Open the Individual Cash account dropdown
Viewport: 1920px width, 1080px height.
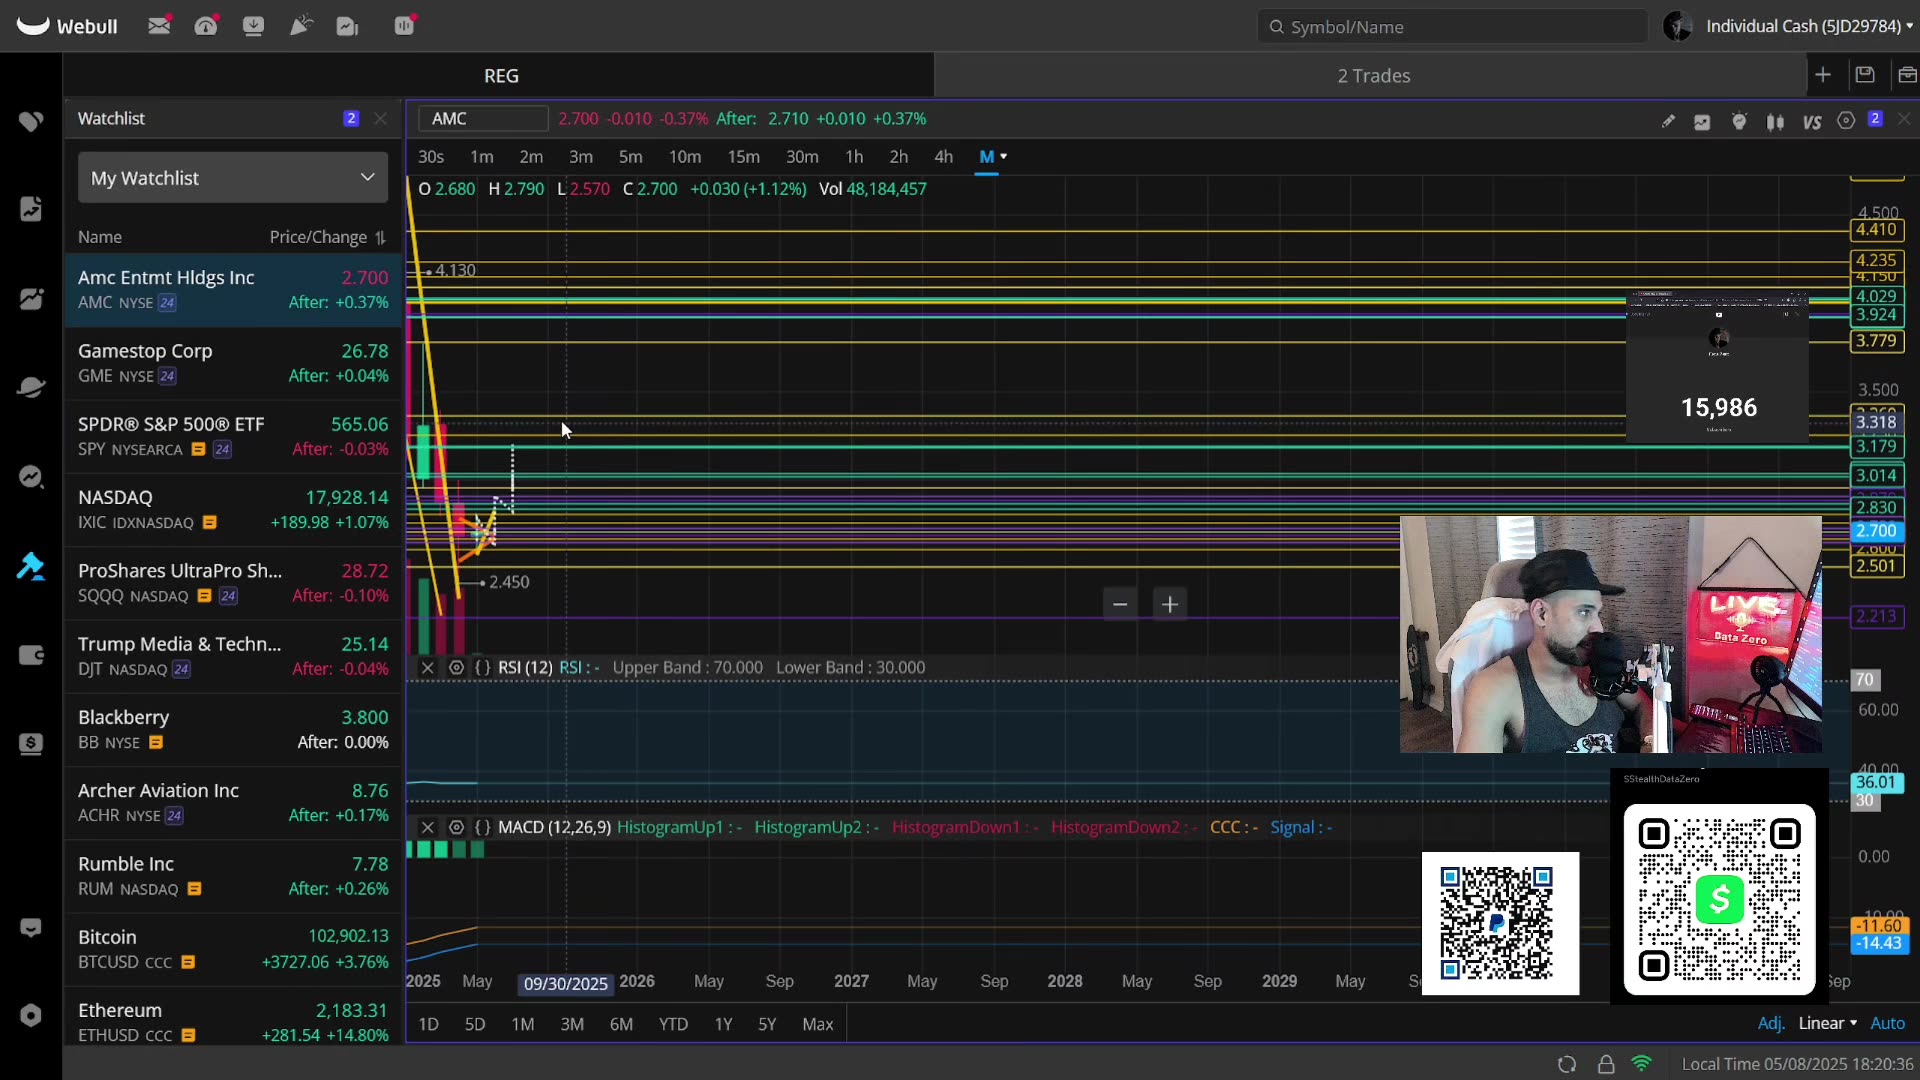click(x=1806, y=26)
